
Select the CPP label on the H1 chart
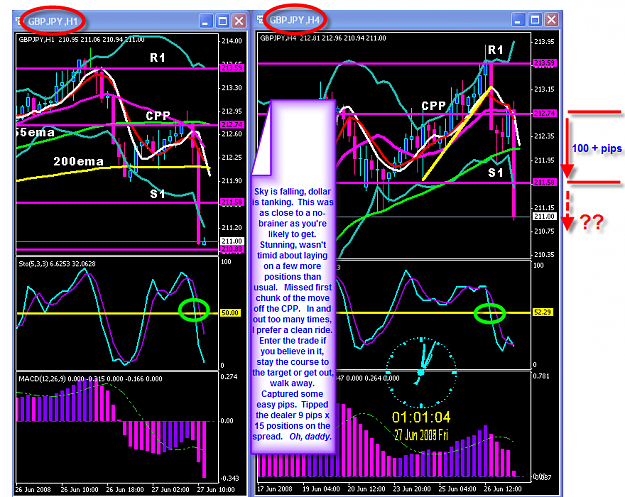(x=158, y=116)
